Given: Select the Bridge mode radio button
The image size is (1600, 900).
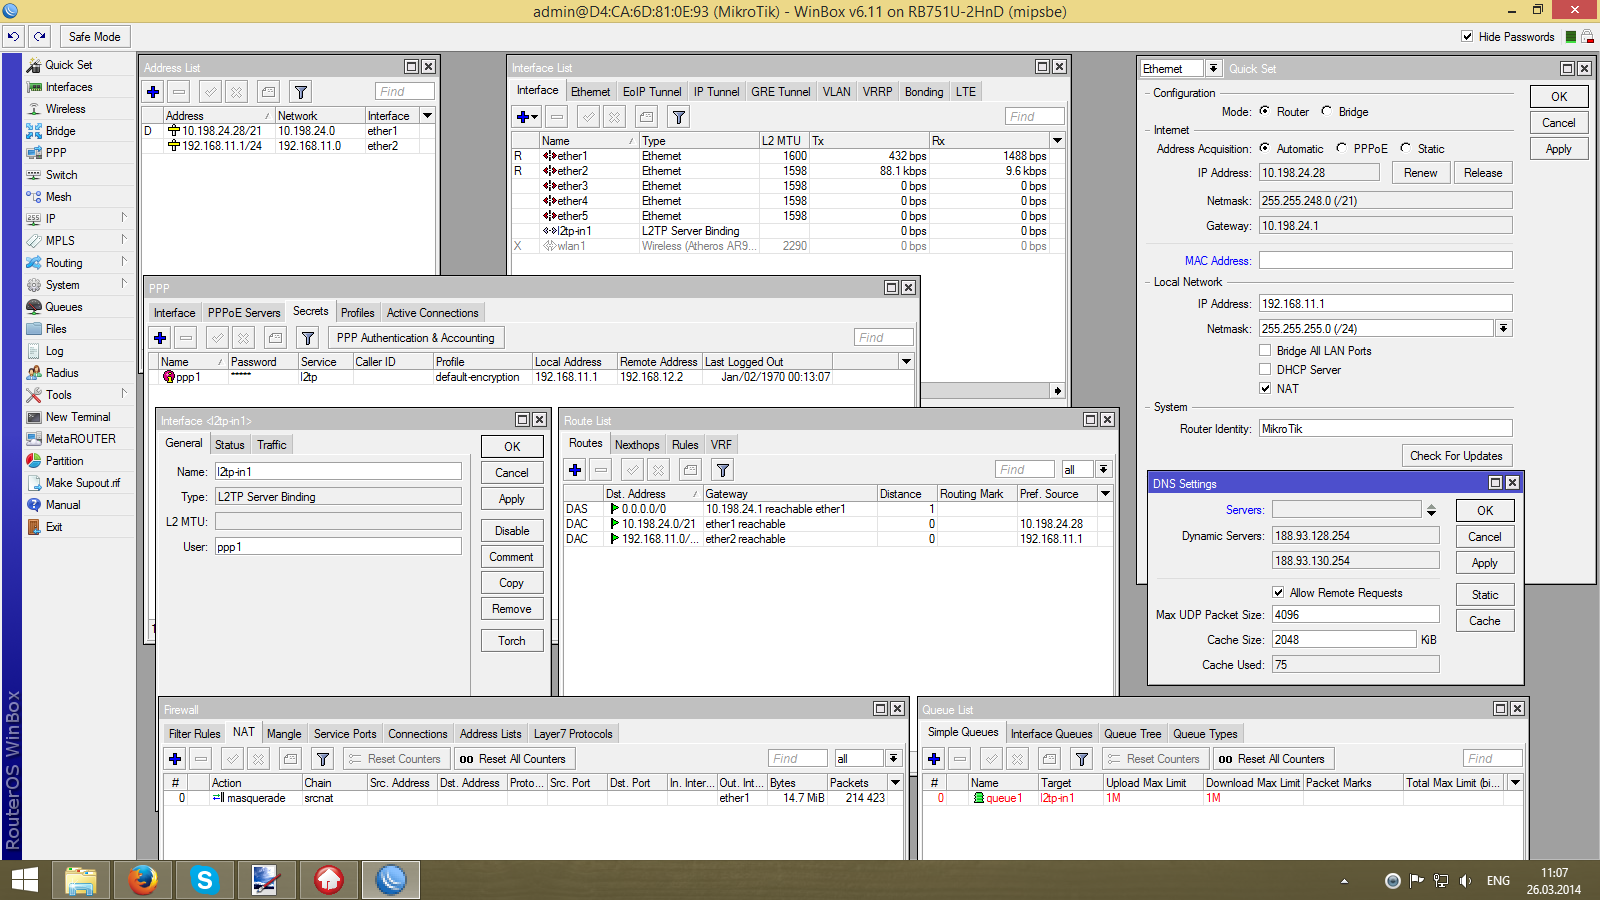Looking at the screenshot, I should pos(1326,111).
